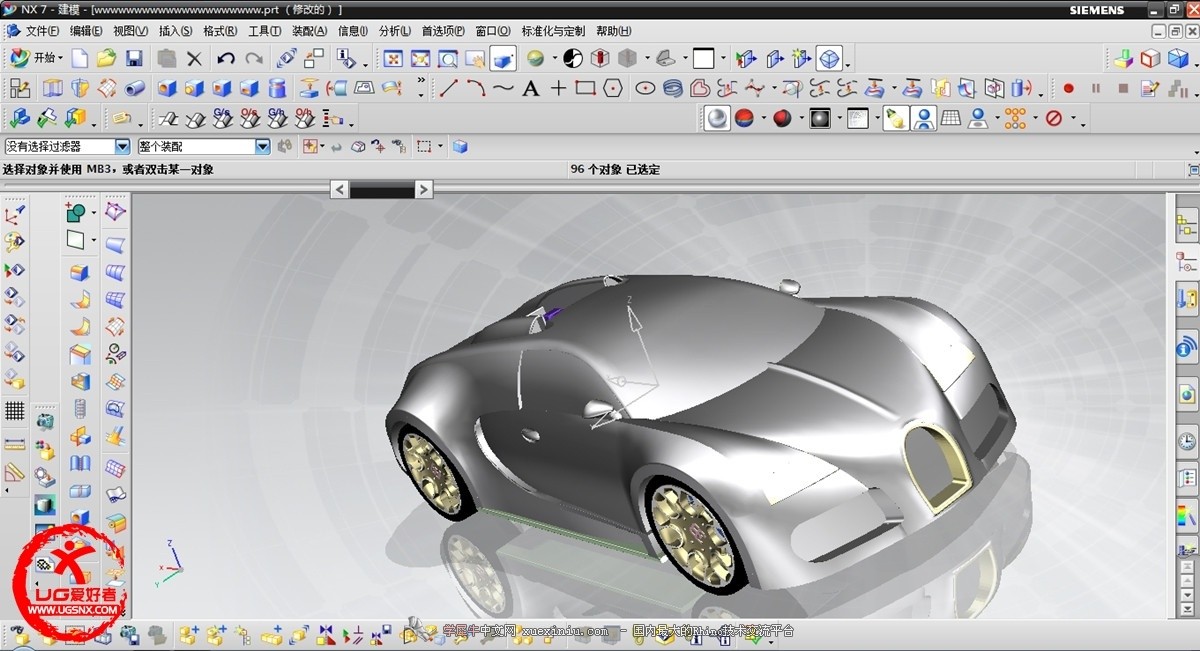1200x651 pixels.
Task: Open the 分析(L) menu
Action: 394,31
